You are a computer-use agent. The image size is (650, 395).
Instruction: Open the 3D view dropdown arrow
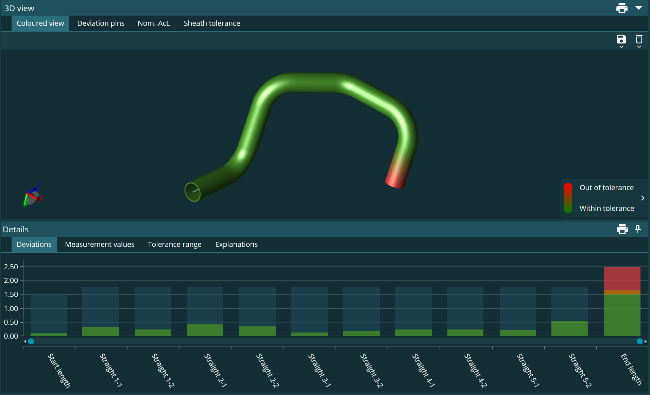638,8
